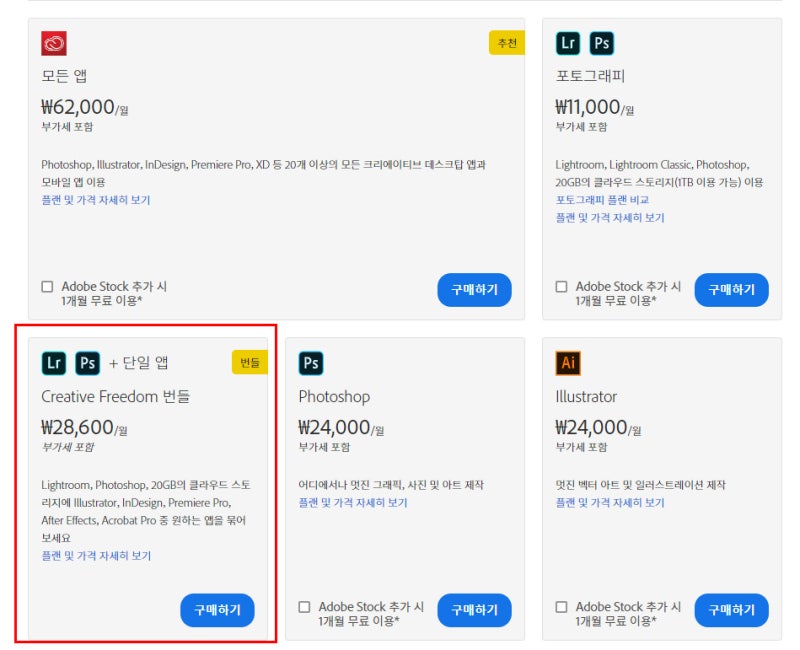
Task: Click the Ps icon on Photoshop card
Action: tap(311, 363)
